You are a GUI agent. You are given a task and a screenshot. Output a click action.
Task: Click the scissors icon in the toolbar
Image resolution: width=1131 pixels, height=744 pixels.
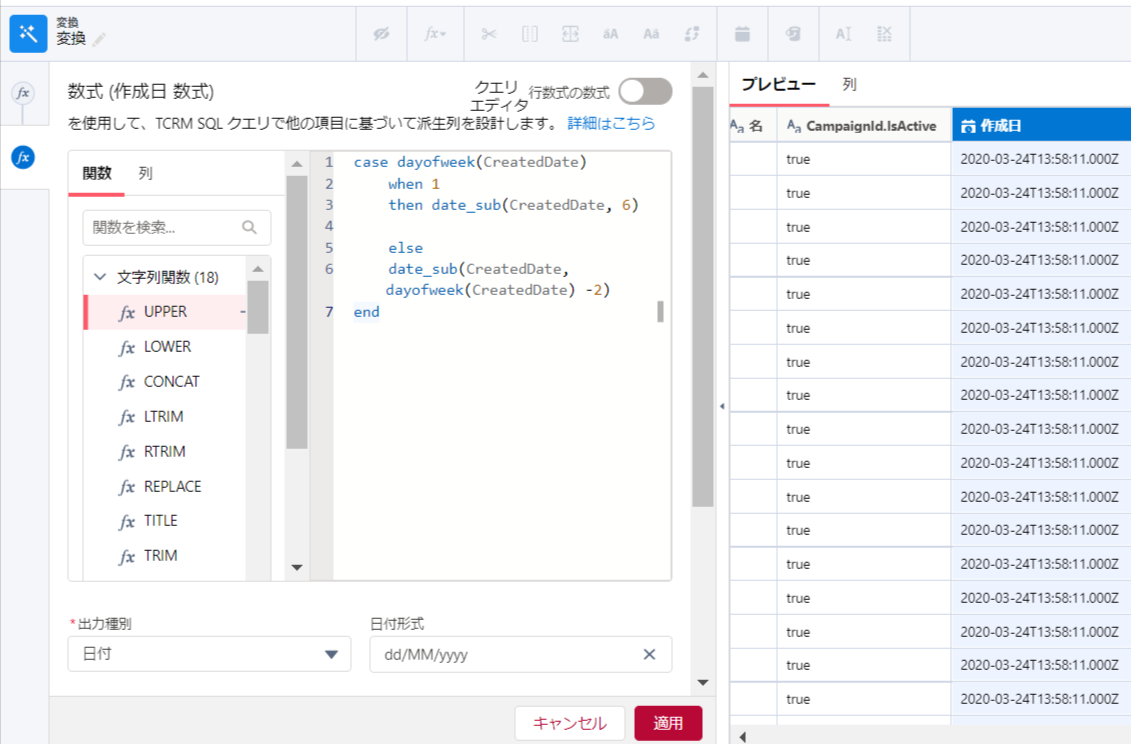tap(488, 33)
